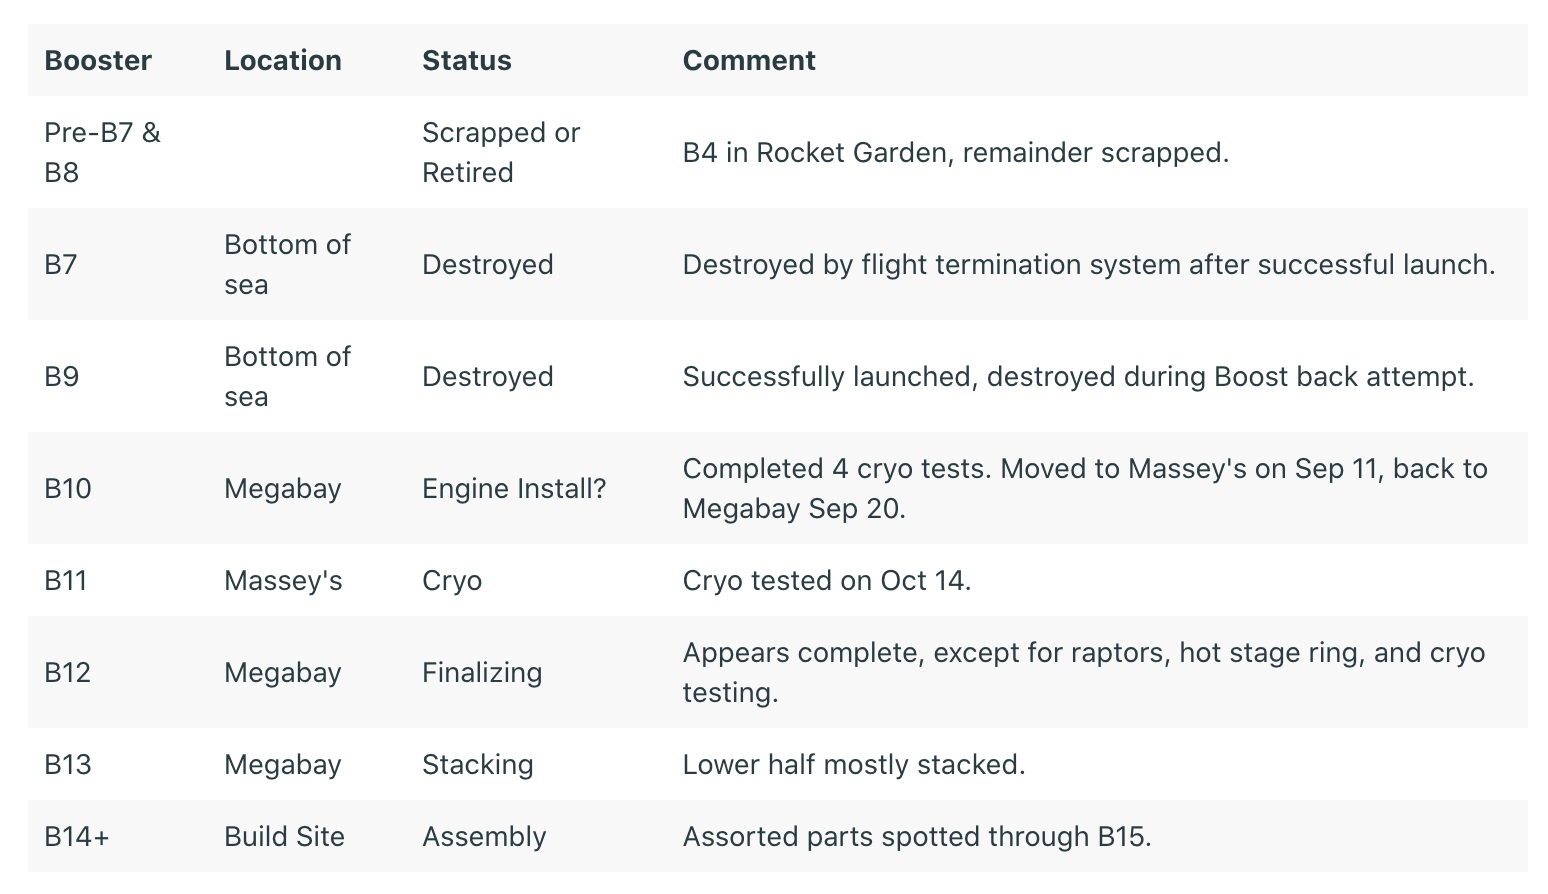This screenshot has width=1548, height=894.
Task: Select the Engine Install? status cell
Action: 514,489
